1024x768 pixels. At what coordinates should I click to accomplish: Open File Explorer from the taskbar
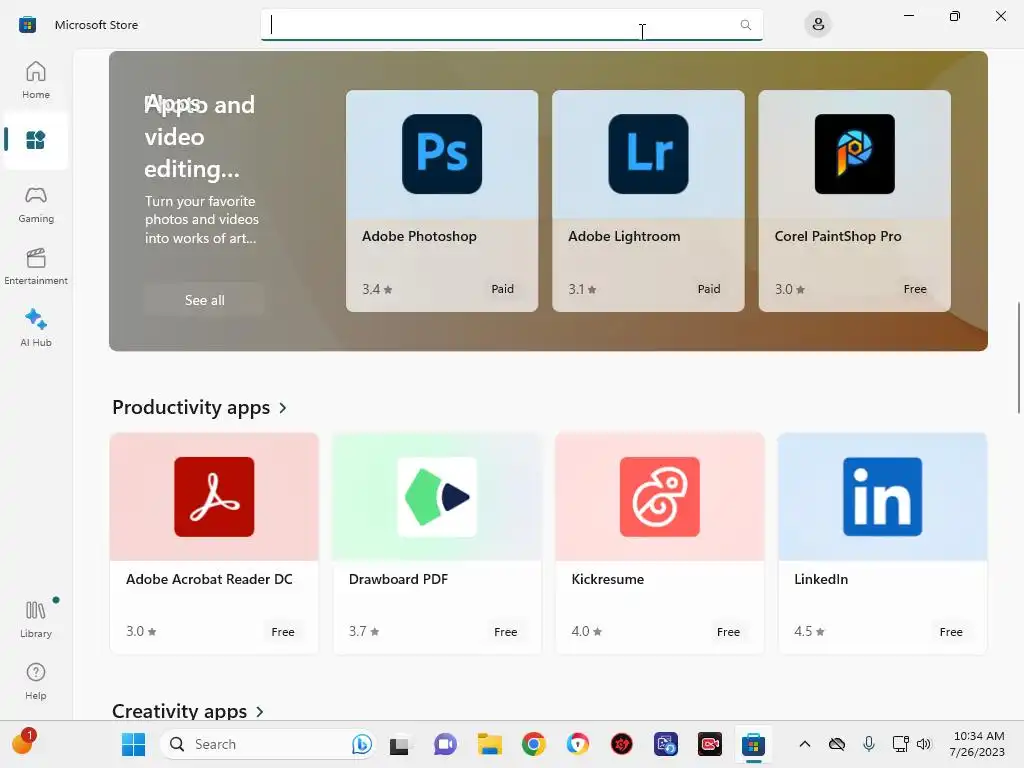489,744
